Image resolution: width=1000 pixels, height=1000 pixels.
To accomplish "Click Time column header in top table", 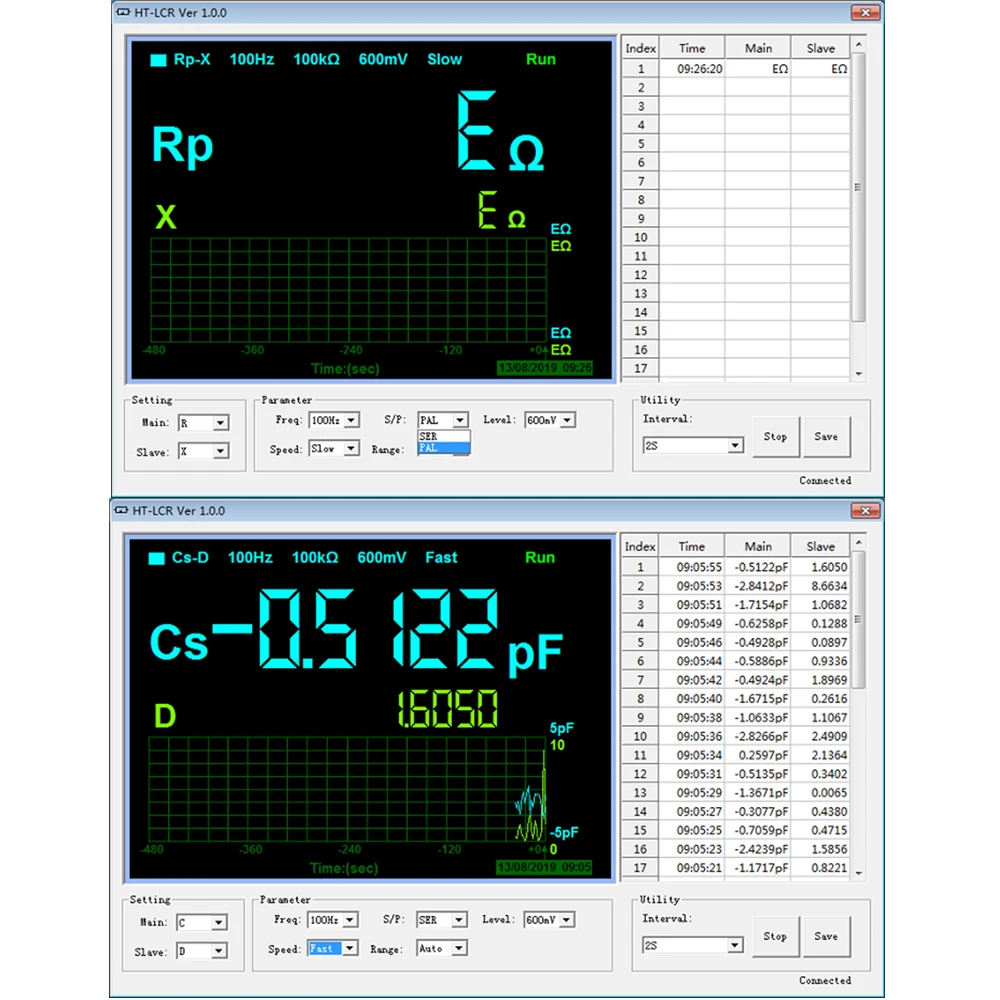I will pyautogui.click(x=692, y=48).
